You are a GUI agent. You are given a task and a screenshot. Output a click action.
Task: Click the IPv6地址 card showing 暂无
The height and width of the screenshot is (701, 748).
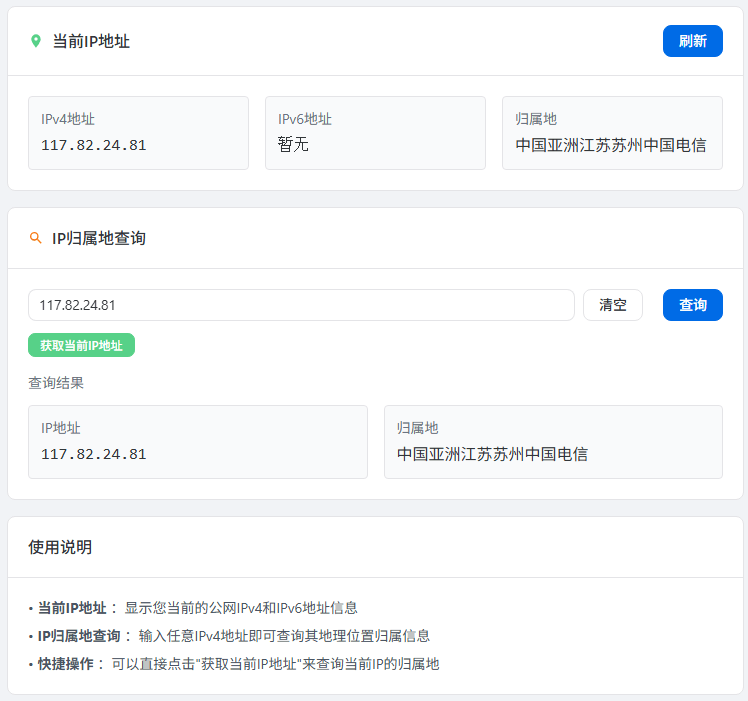click(374, 133)
